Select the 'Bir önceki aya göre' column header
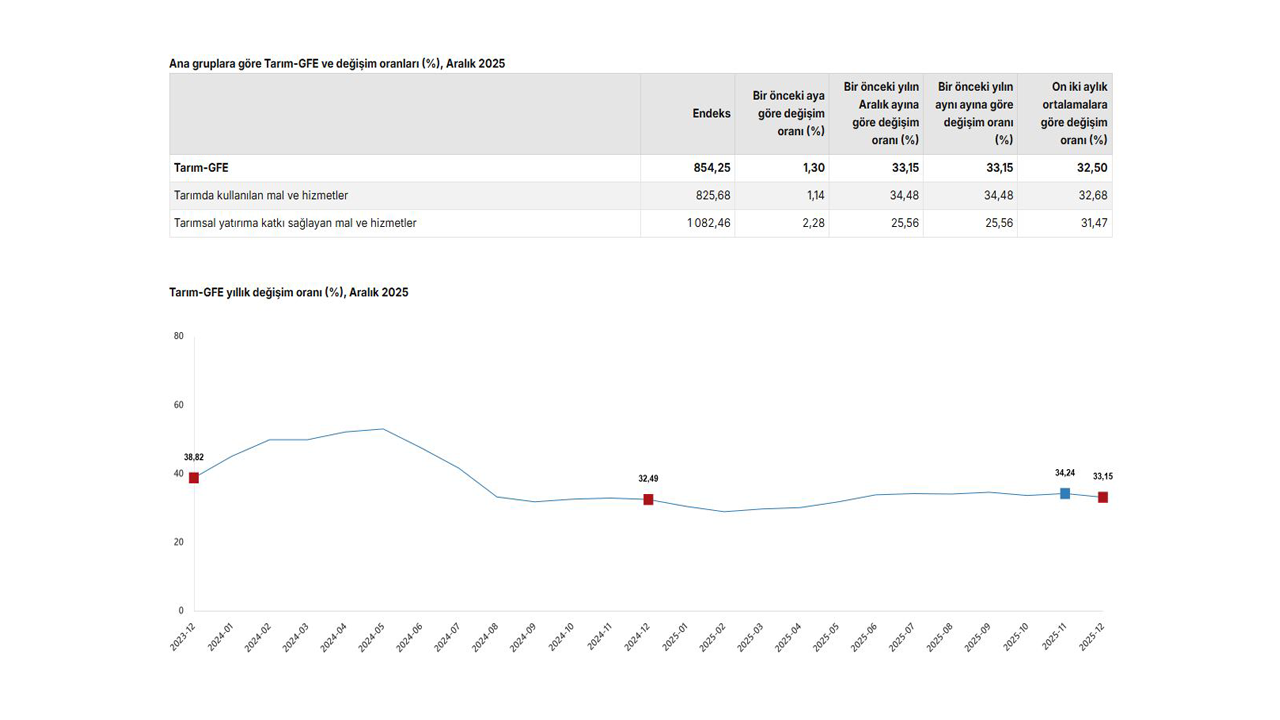Screen dimensions: 1280x720 pyautogui.click(x=788, y=114)
